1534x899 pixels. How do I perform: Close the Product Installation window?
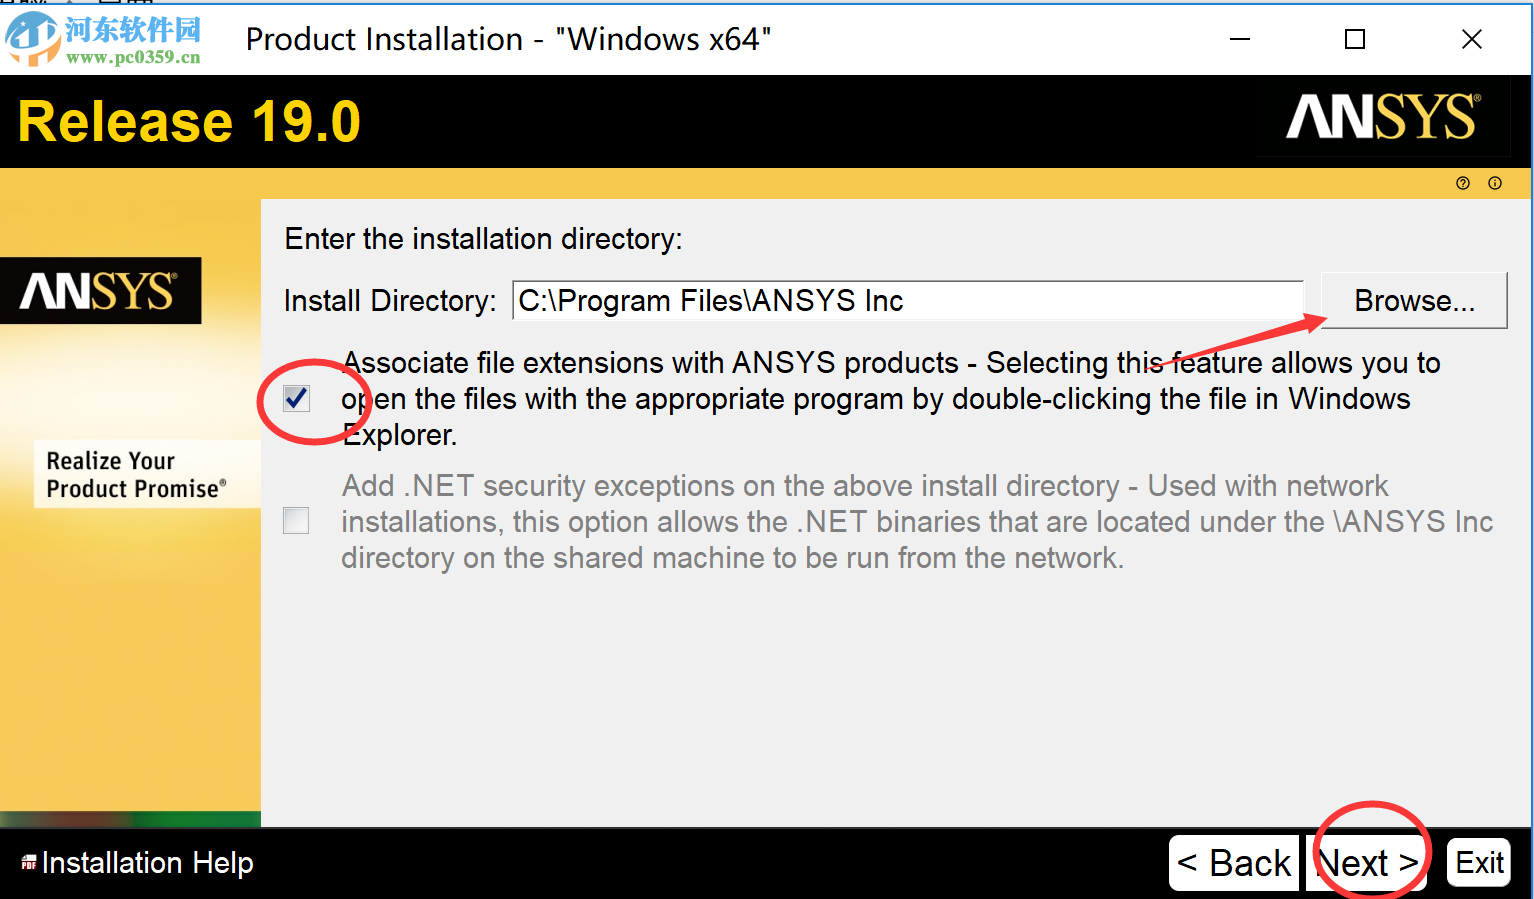(1471, 39)
